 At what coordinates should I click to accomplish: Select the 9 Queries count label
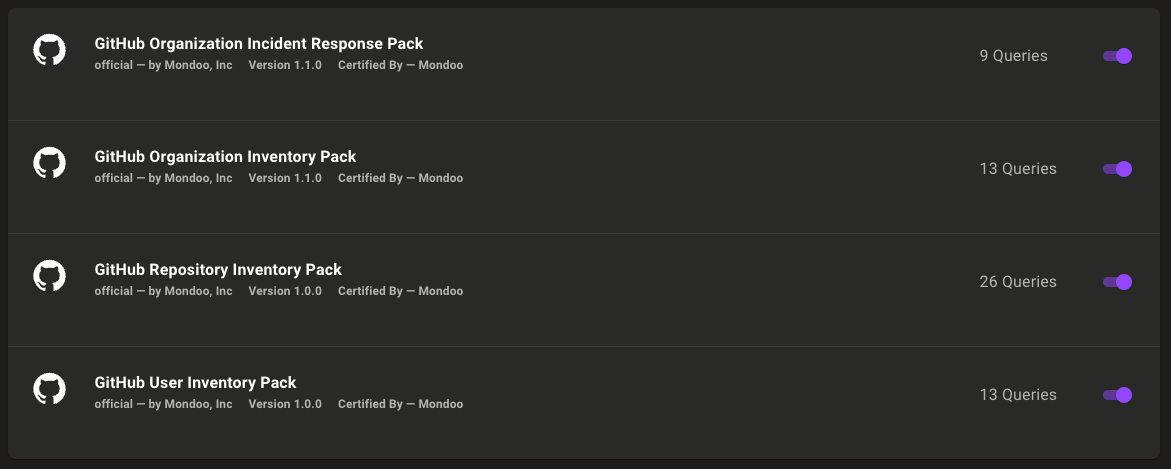pos(1013,56)
